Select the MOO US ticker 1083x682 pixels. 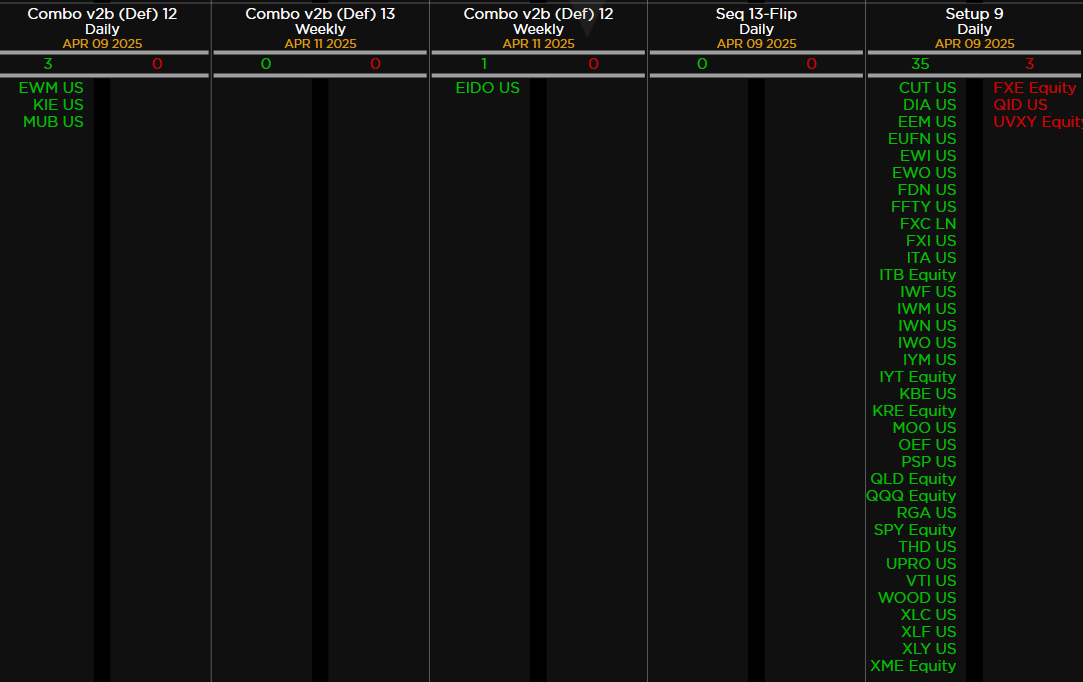point(924,428)
